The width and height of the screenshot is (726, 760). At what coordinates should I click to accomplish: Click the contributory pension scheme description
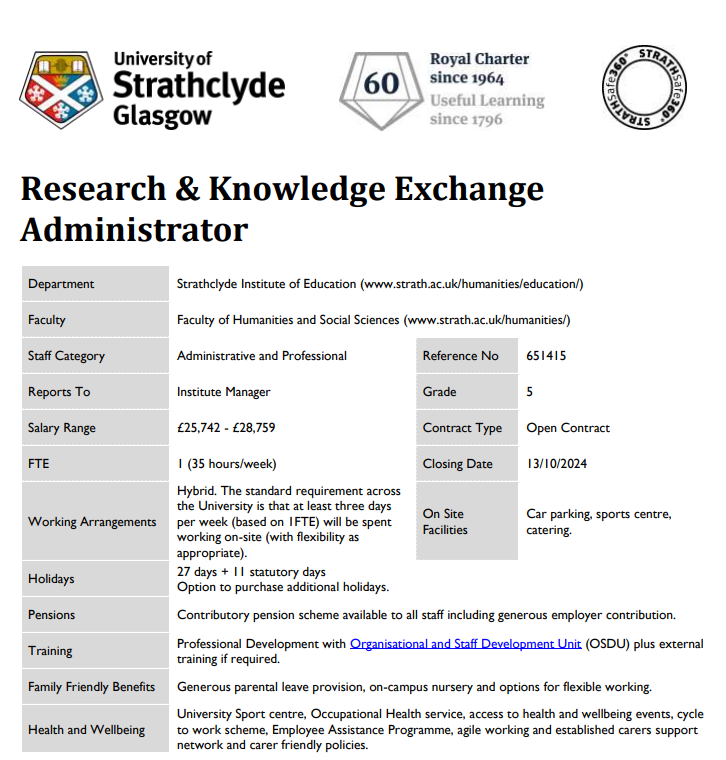point(426,615)
